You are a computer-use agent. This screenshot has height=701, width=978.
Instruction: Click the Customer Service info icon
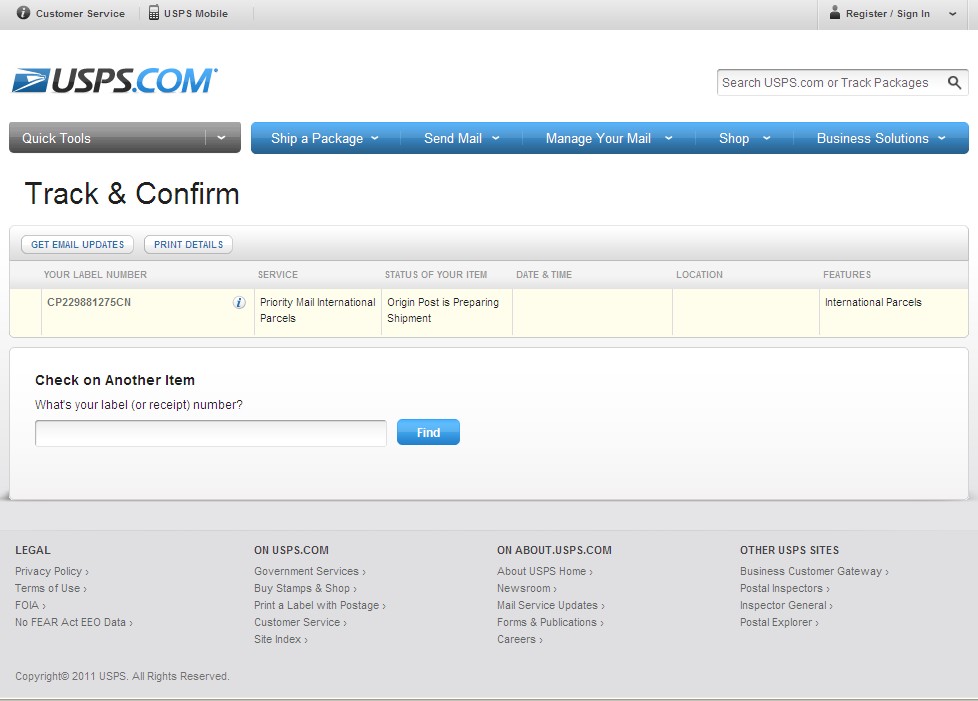[23, 13]
